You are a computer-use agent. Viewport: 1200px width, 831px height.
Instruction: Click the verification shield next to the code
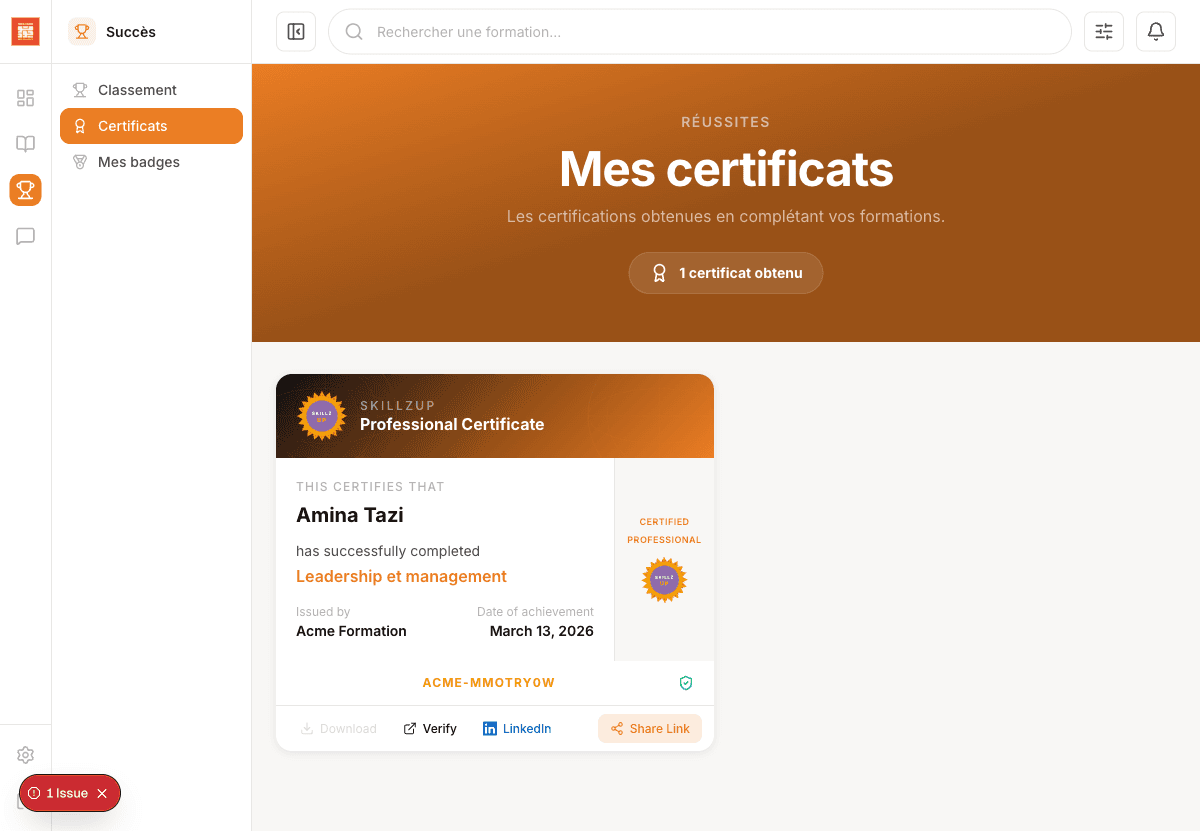(x=686, y=682)
